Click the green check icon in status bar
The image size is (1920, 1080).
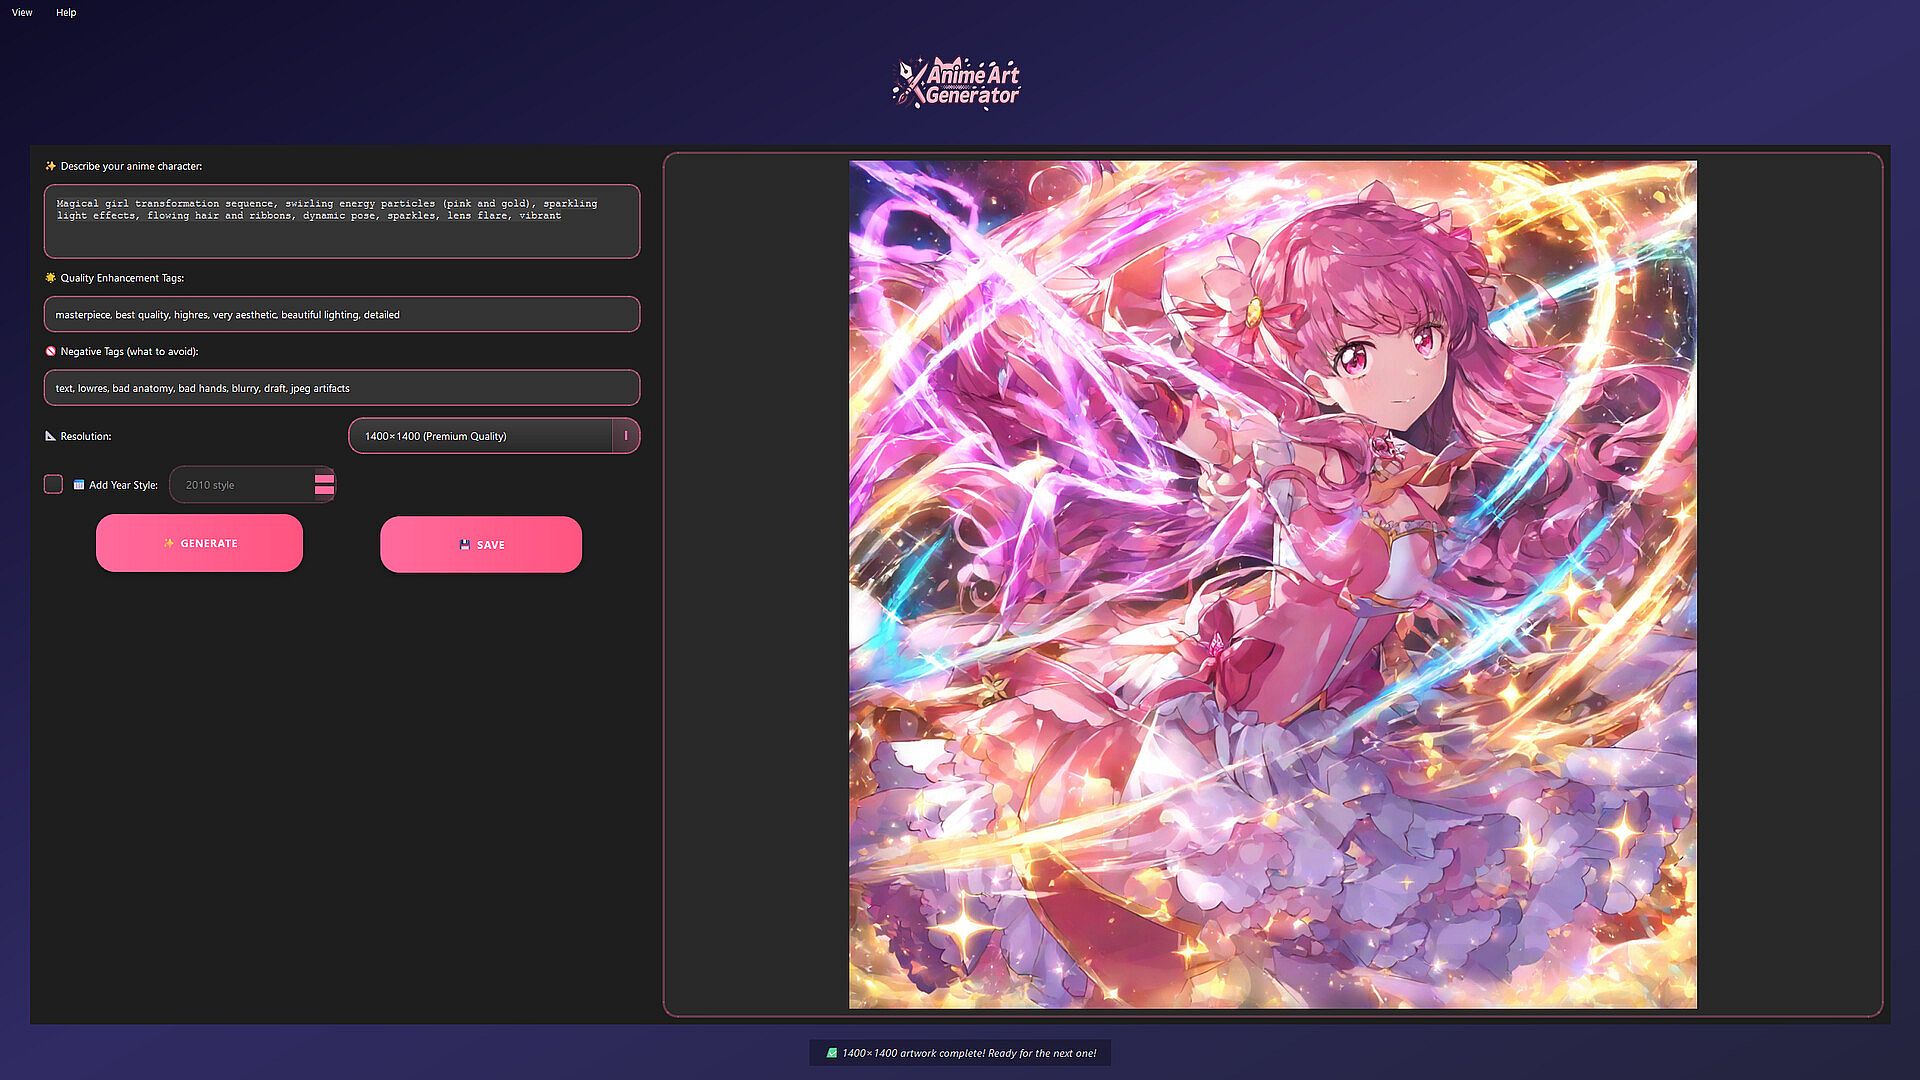[x=831, y=1053]
